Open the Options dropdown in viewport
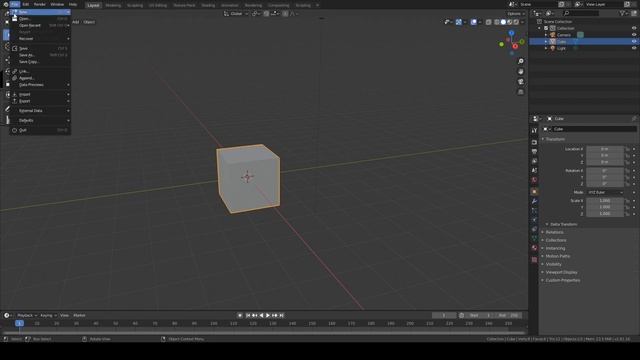This screenshot has width=640, height=360. point(516,14)
